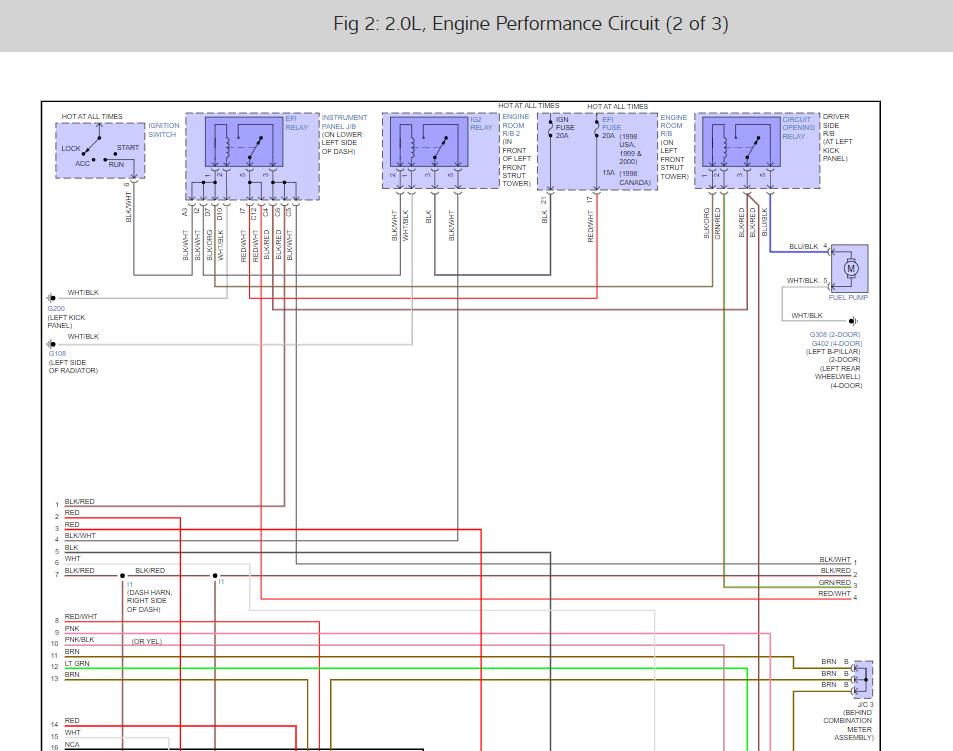Click the CIRCUIT OPENING RELAY label

point(799,128)
